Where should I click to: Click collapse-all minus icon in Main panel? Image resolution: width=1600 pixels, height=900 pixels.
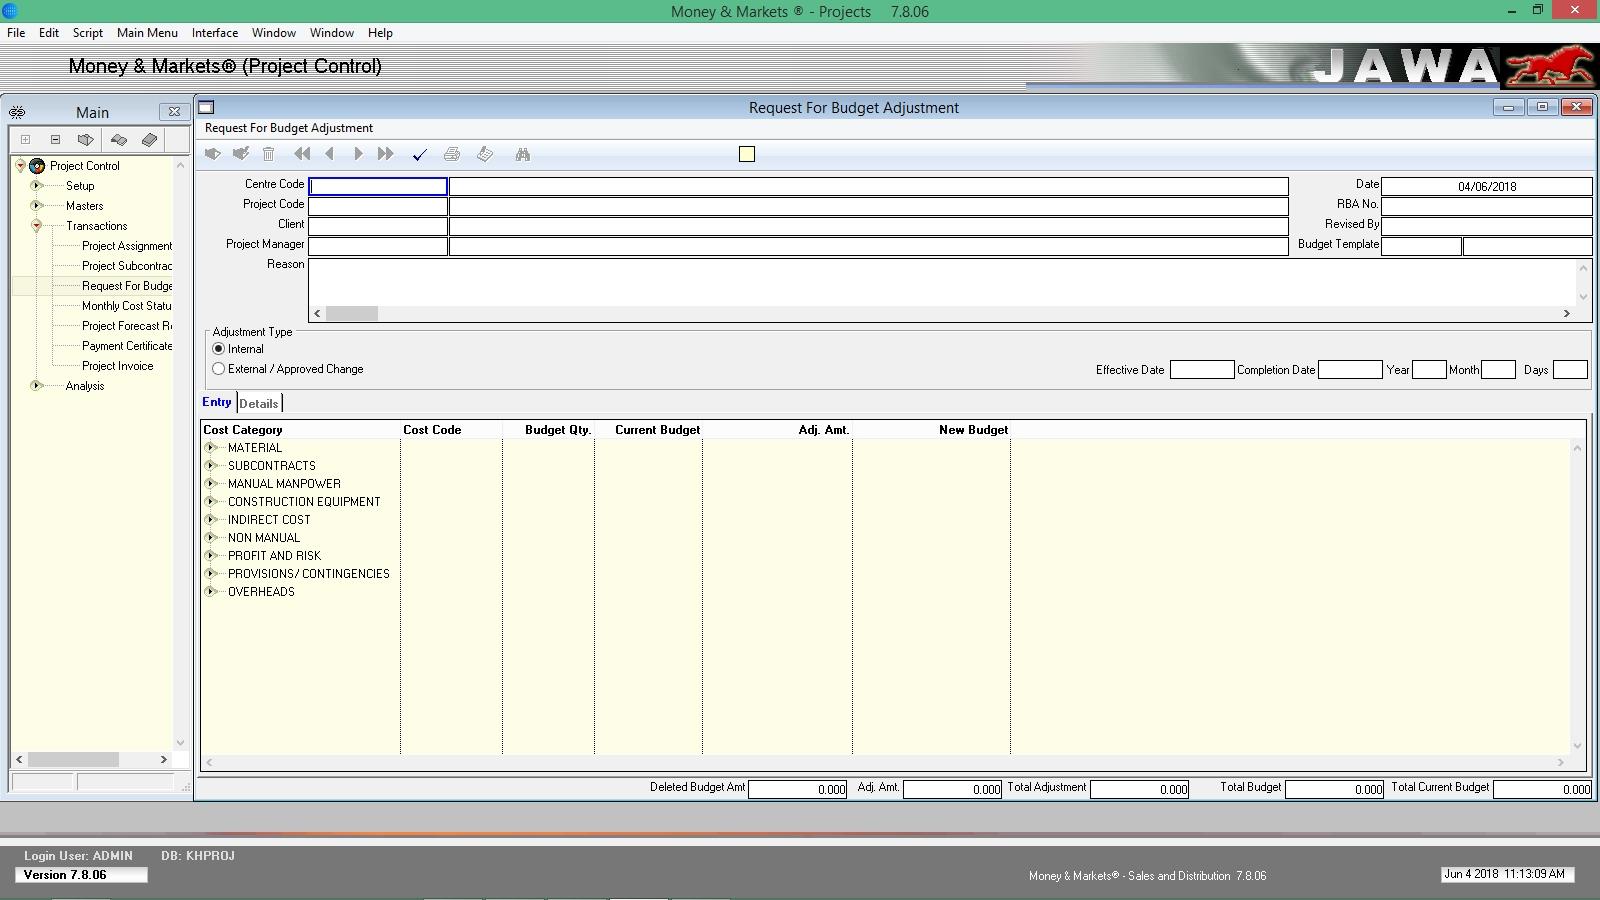point(55,140)
